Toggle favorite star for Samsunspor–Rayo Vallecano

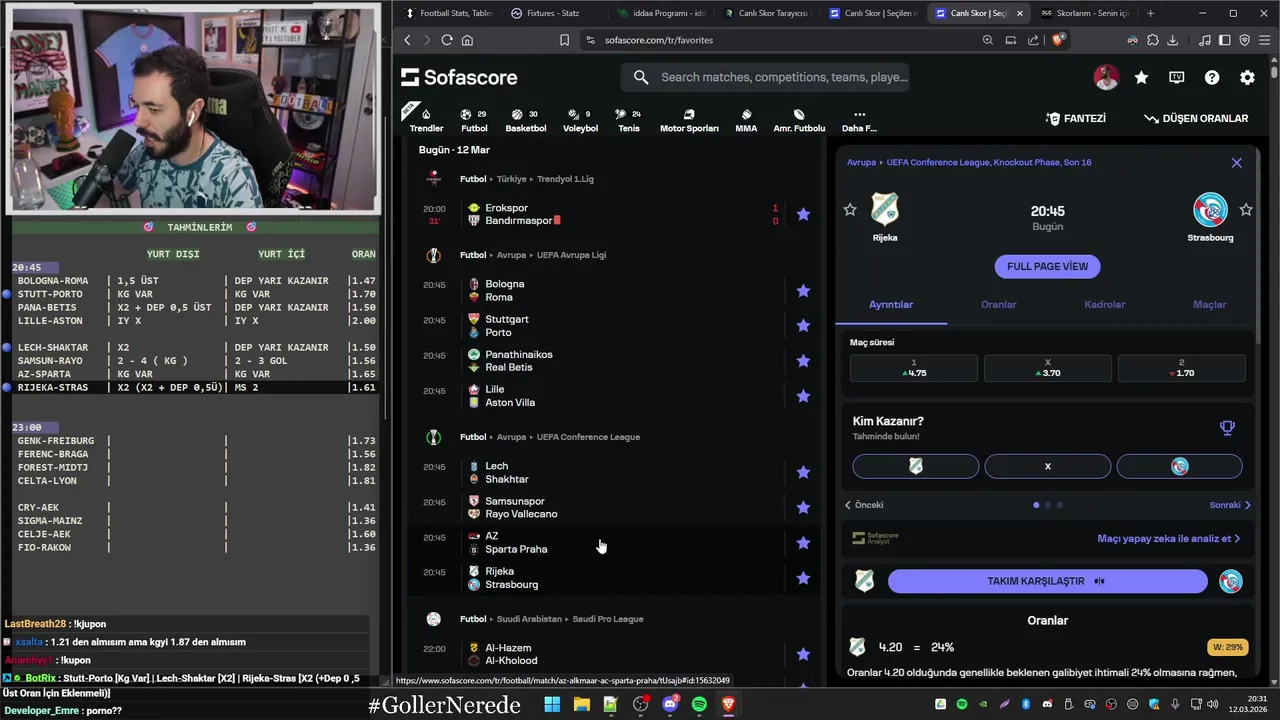tap(803, 507)
